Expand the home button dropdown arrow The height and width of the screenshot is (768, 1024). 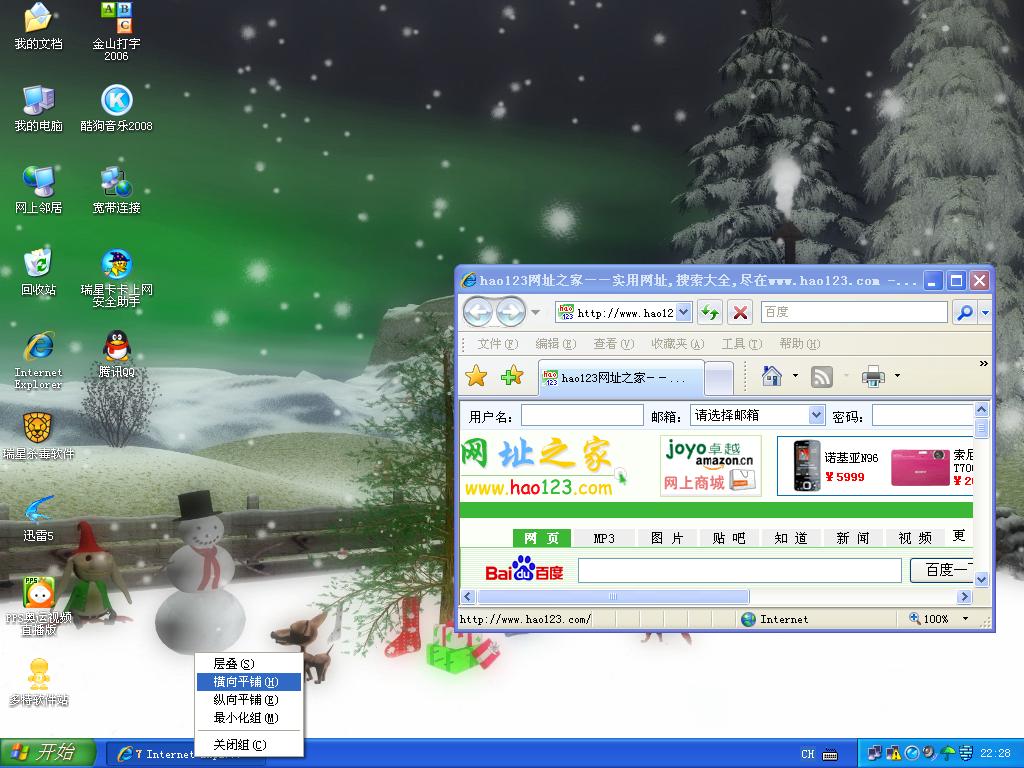pyautogui.click(x=795, y=376)
